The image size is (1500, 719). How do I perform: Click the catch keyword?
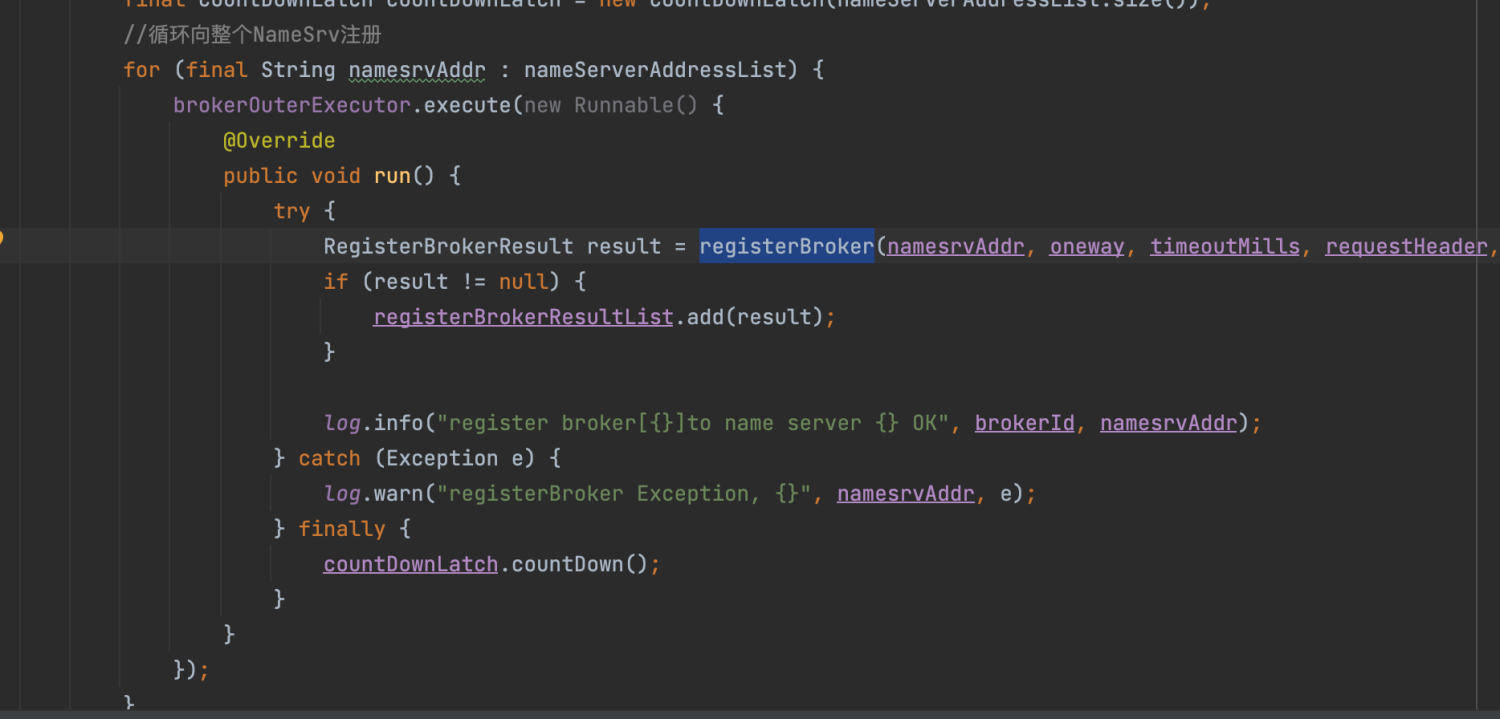329,458
